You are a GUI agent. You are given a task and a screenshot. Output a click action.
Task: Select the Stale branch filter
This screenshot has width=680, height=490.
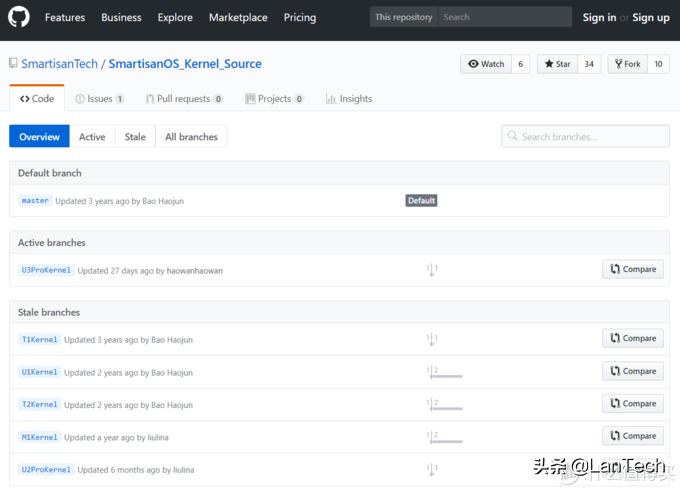135,137
